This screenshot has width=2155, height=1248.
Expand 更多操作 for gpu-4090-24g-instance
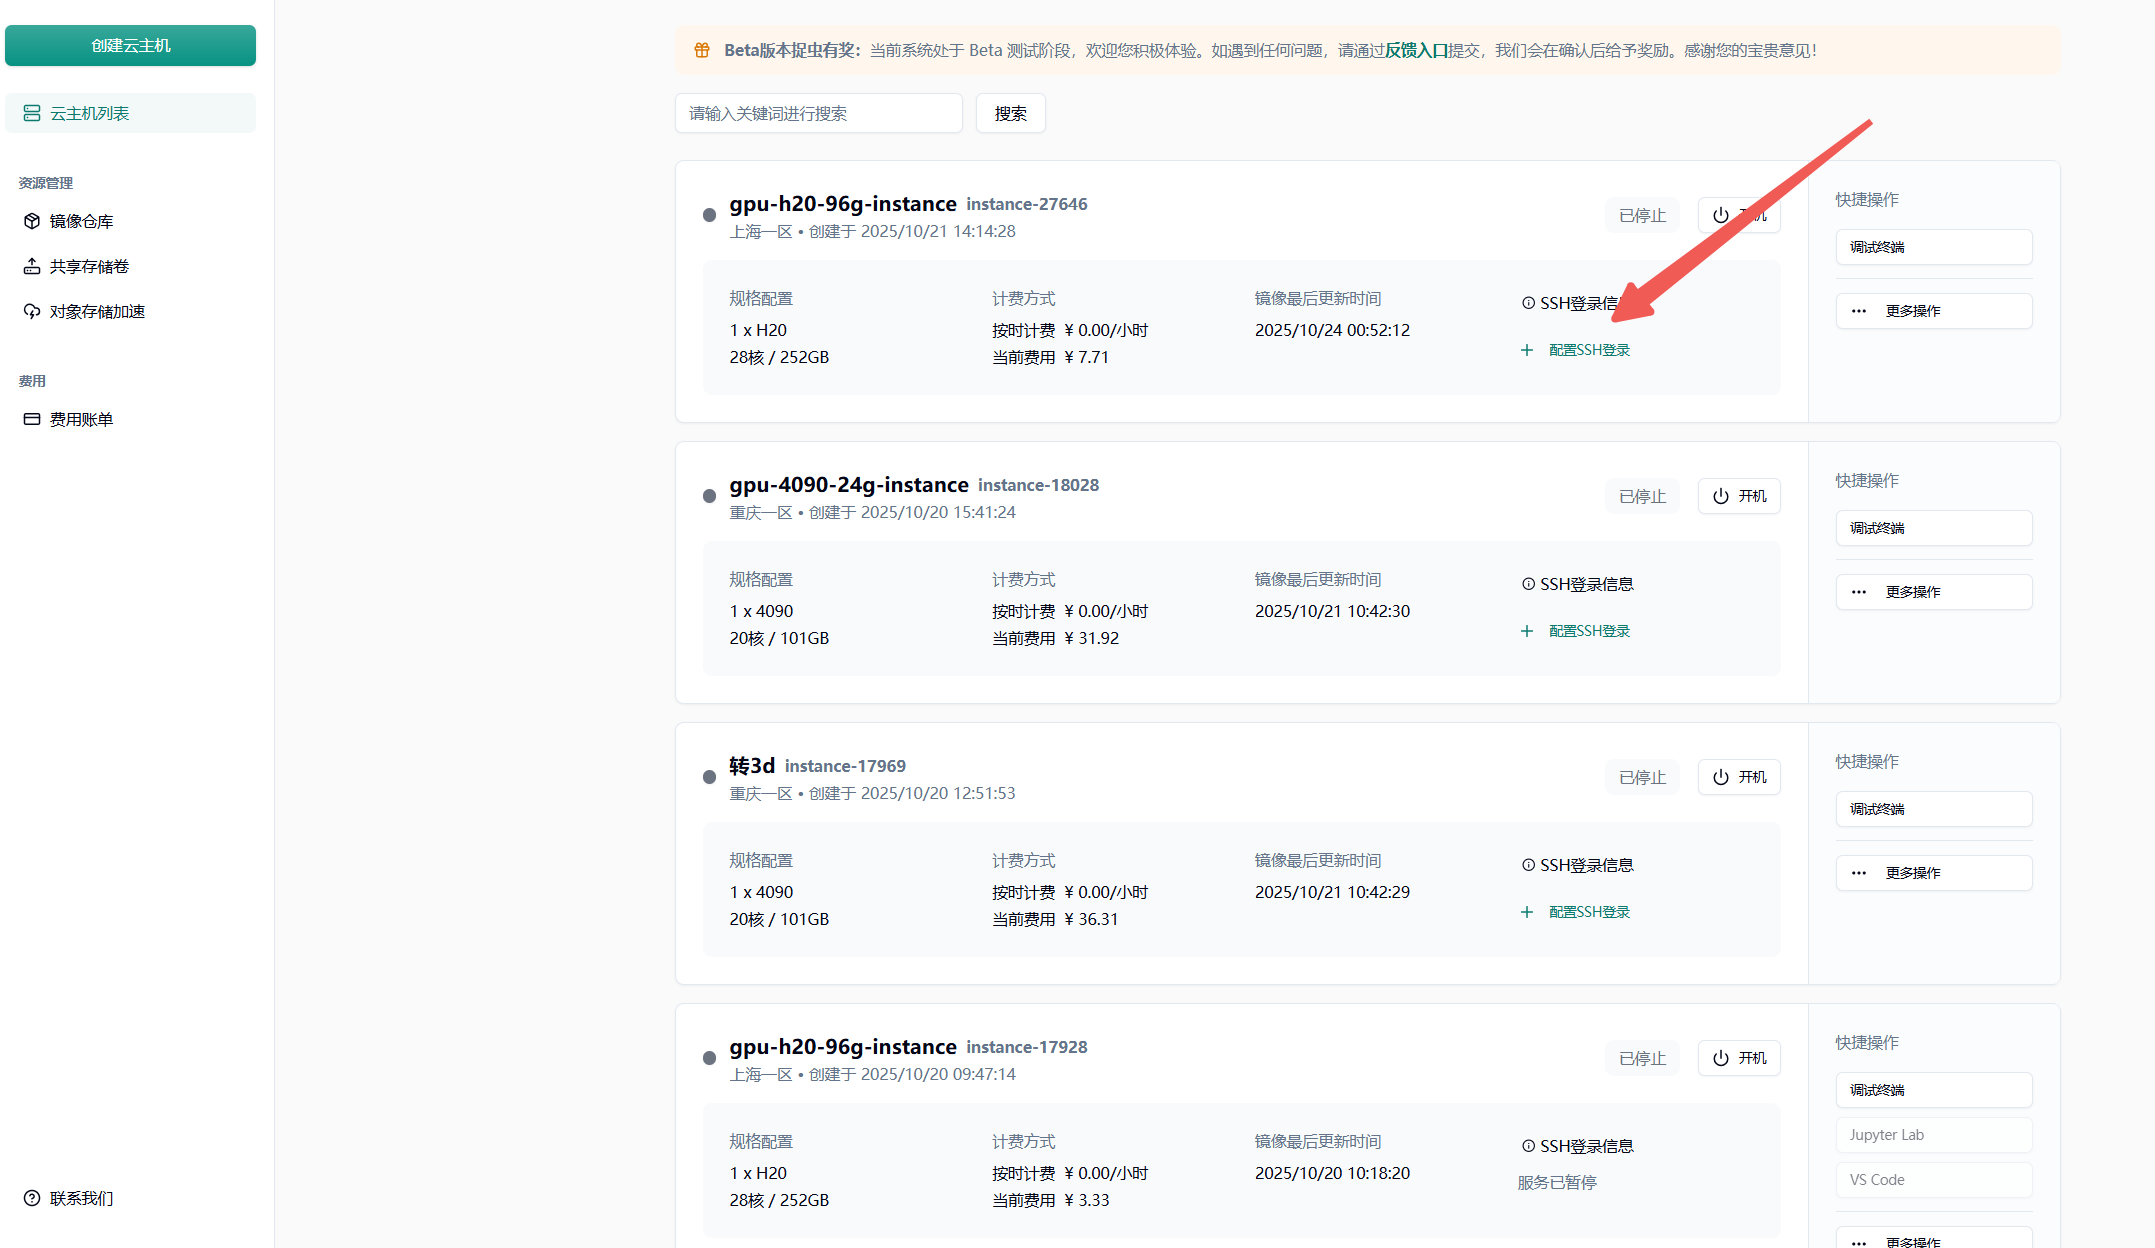pyautogui.click(x=1933, y=592)
